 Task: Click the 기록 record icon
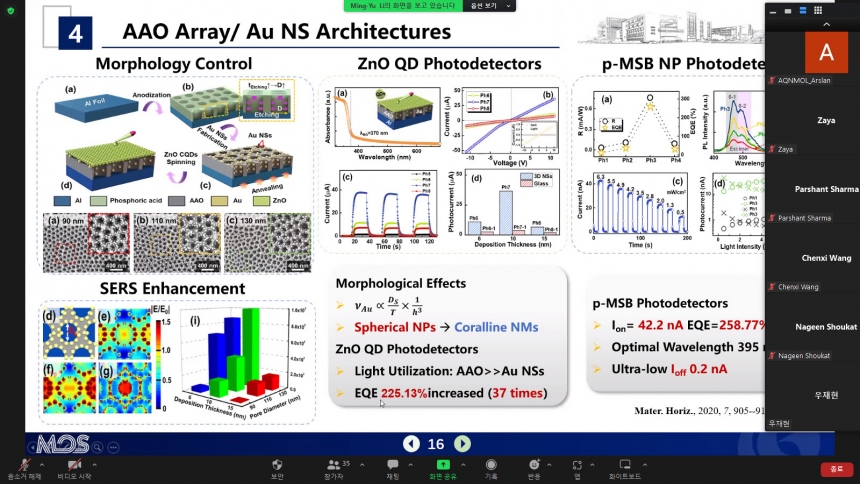491,469
